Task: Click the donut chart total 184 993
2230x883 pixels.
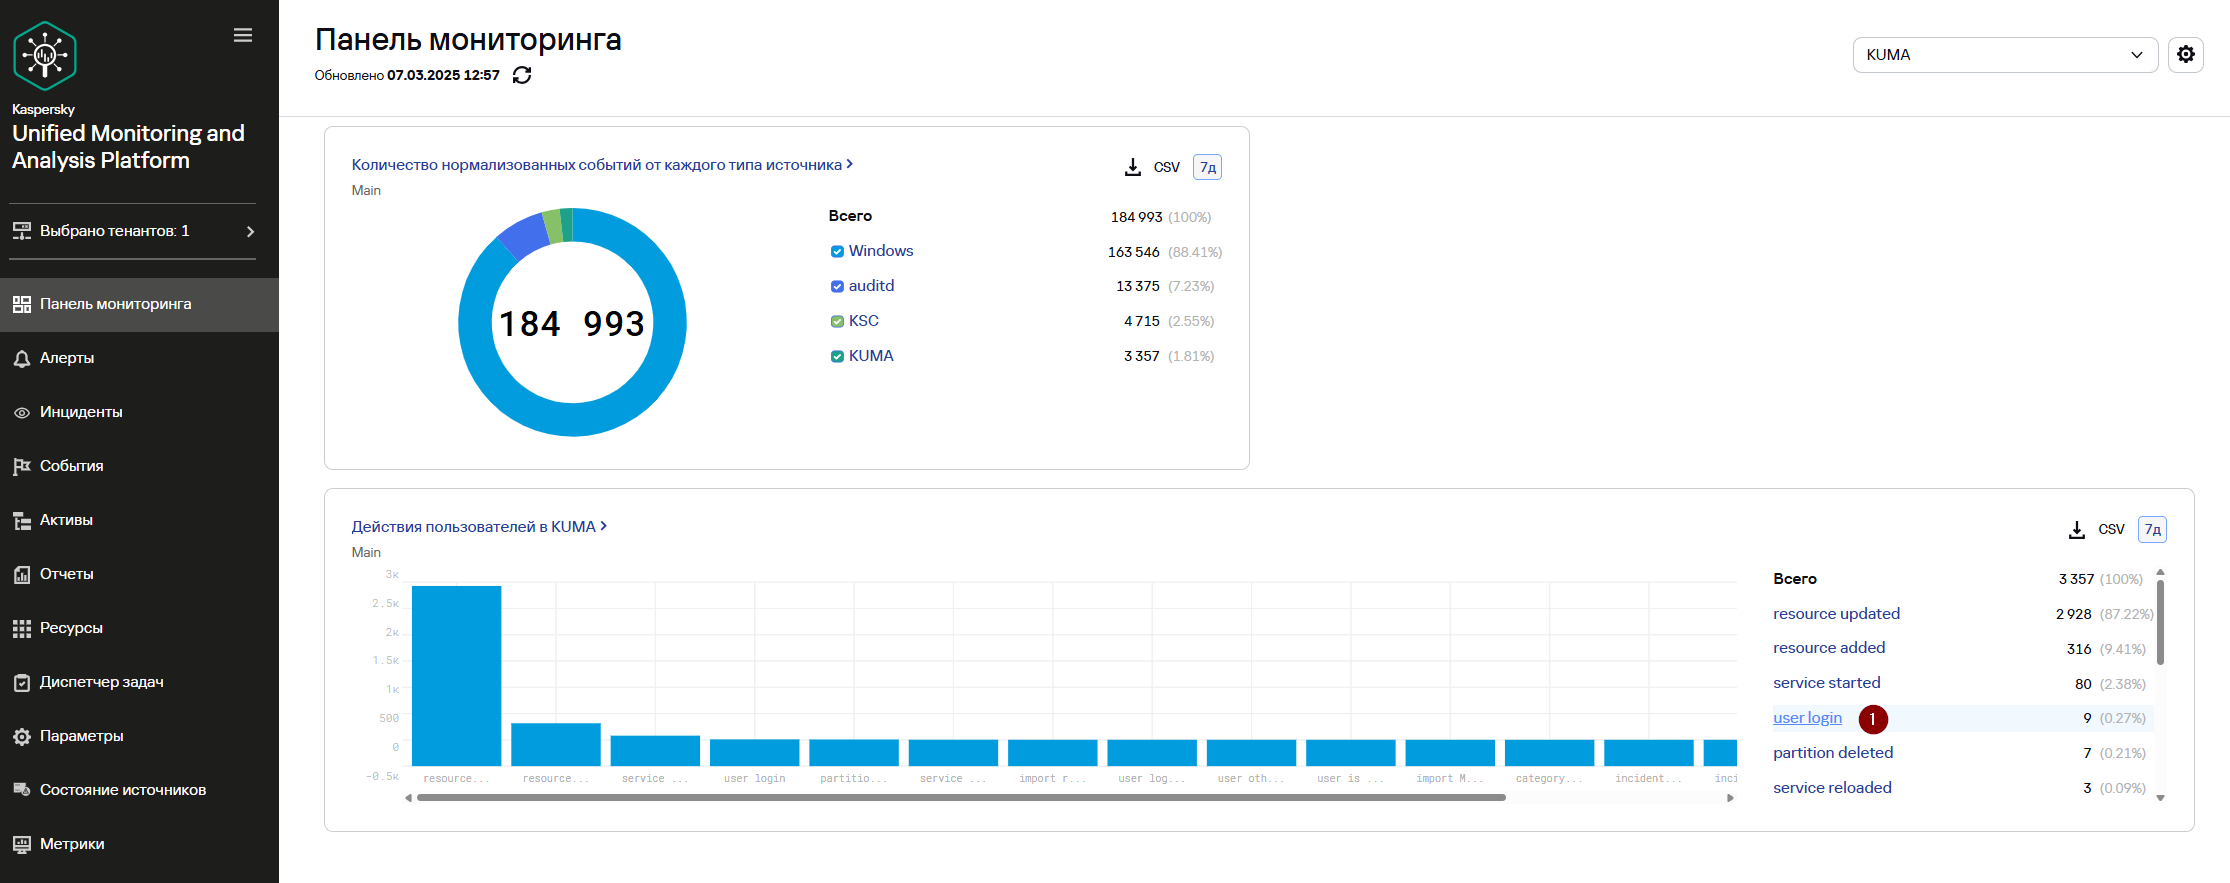Action: [x=572, y=324]
